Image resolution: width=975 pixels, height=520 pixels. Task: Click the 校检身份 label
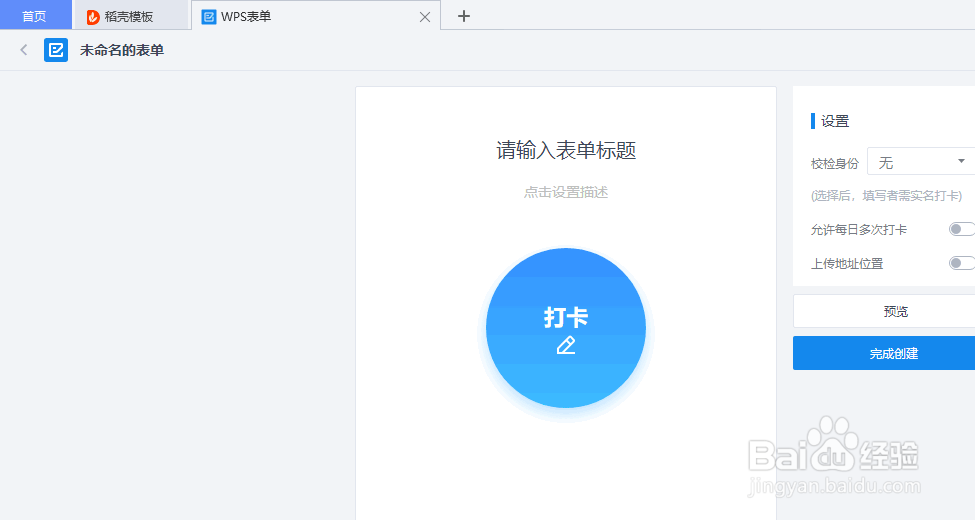click(x=834, y=164)
